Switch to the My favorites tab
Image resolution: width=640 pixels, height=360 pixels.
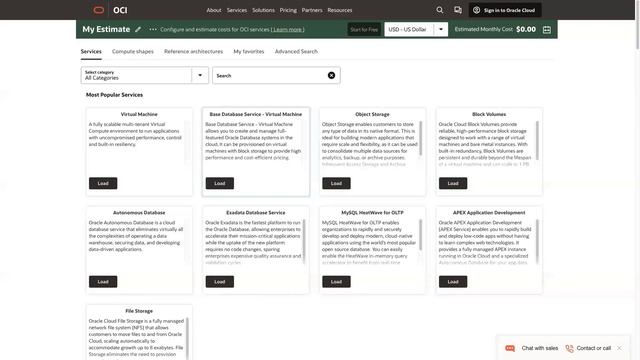pyautogui.click(x=249, y=51)
